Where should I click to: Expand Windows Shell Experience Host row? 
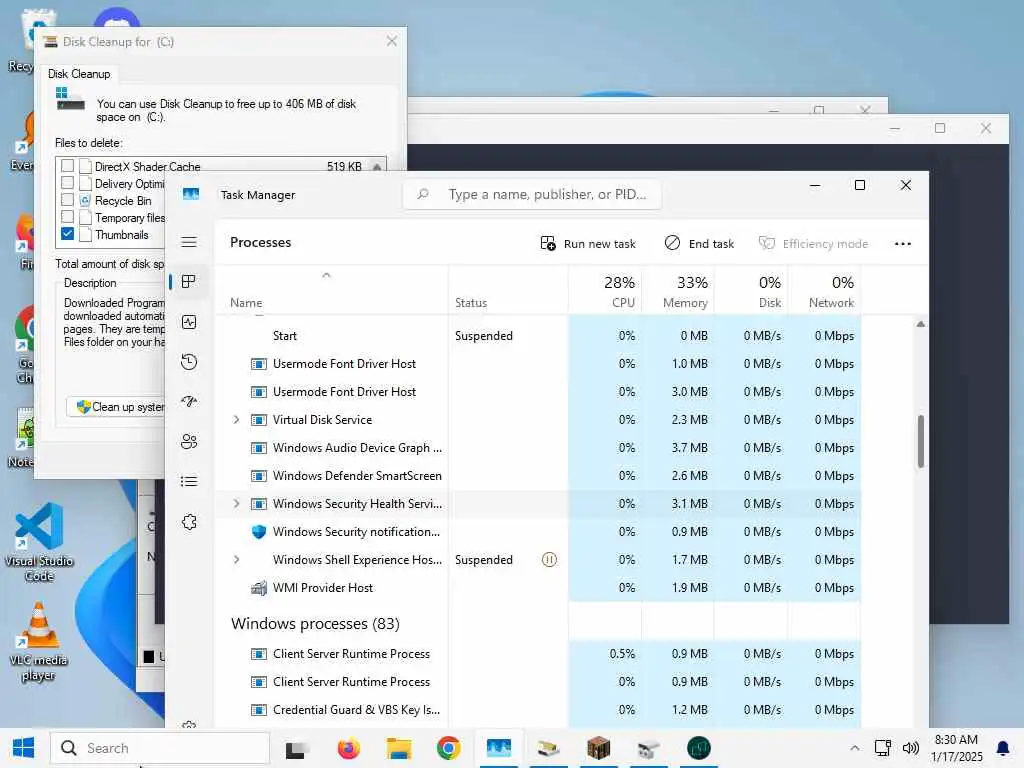pyautogui.click(x=236, y=560)
